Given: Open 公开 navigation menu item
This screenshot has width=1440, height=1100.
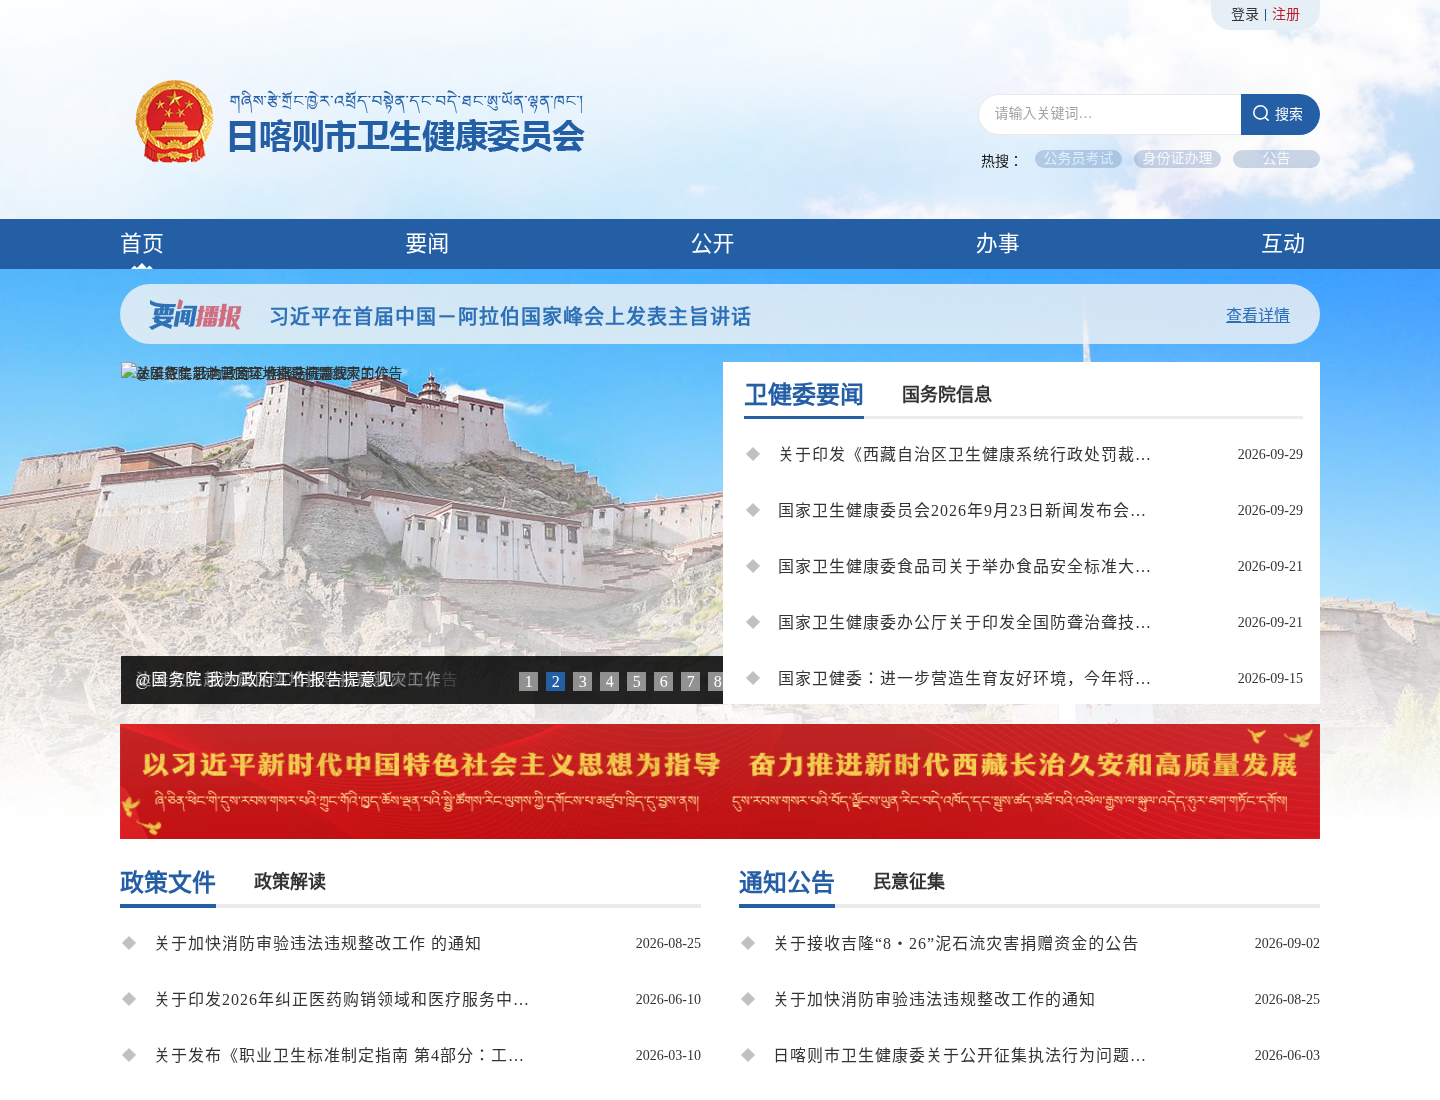Looking at the screenshot, I should [x=713, y=244].
